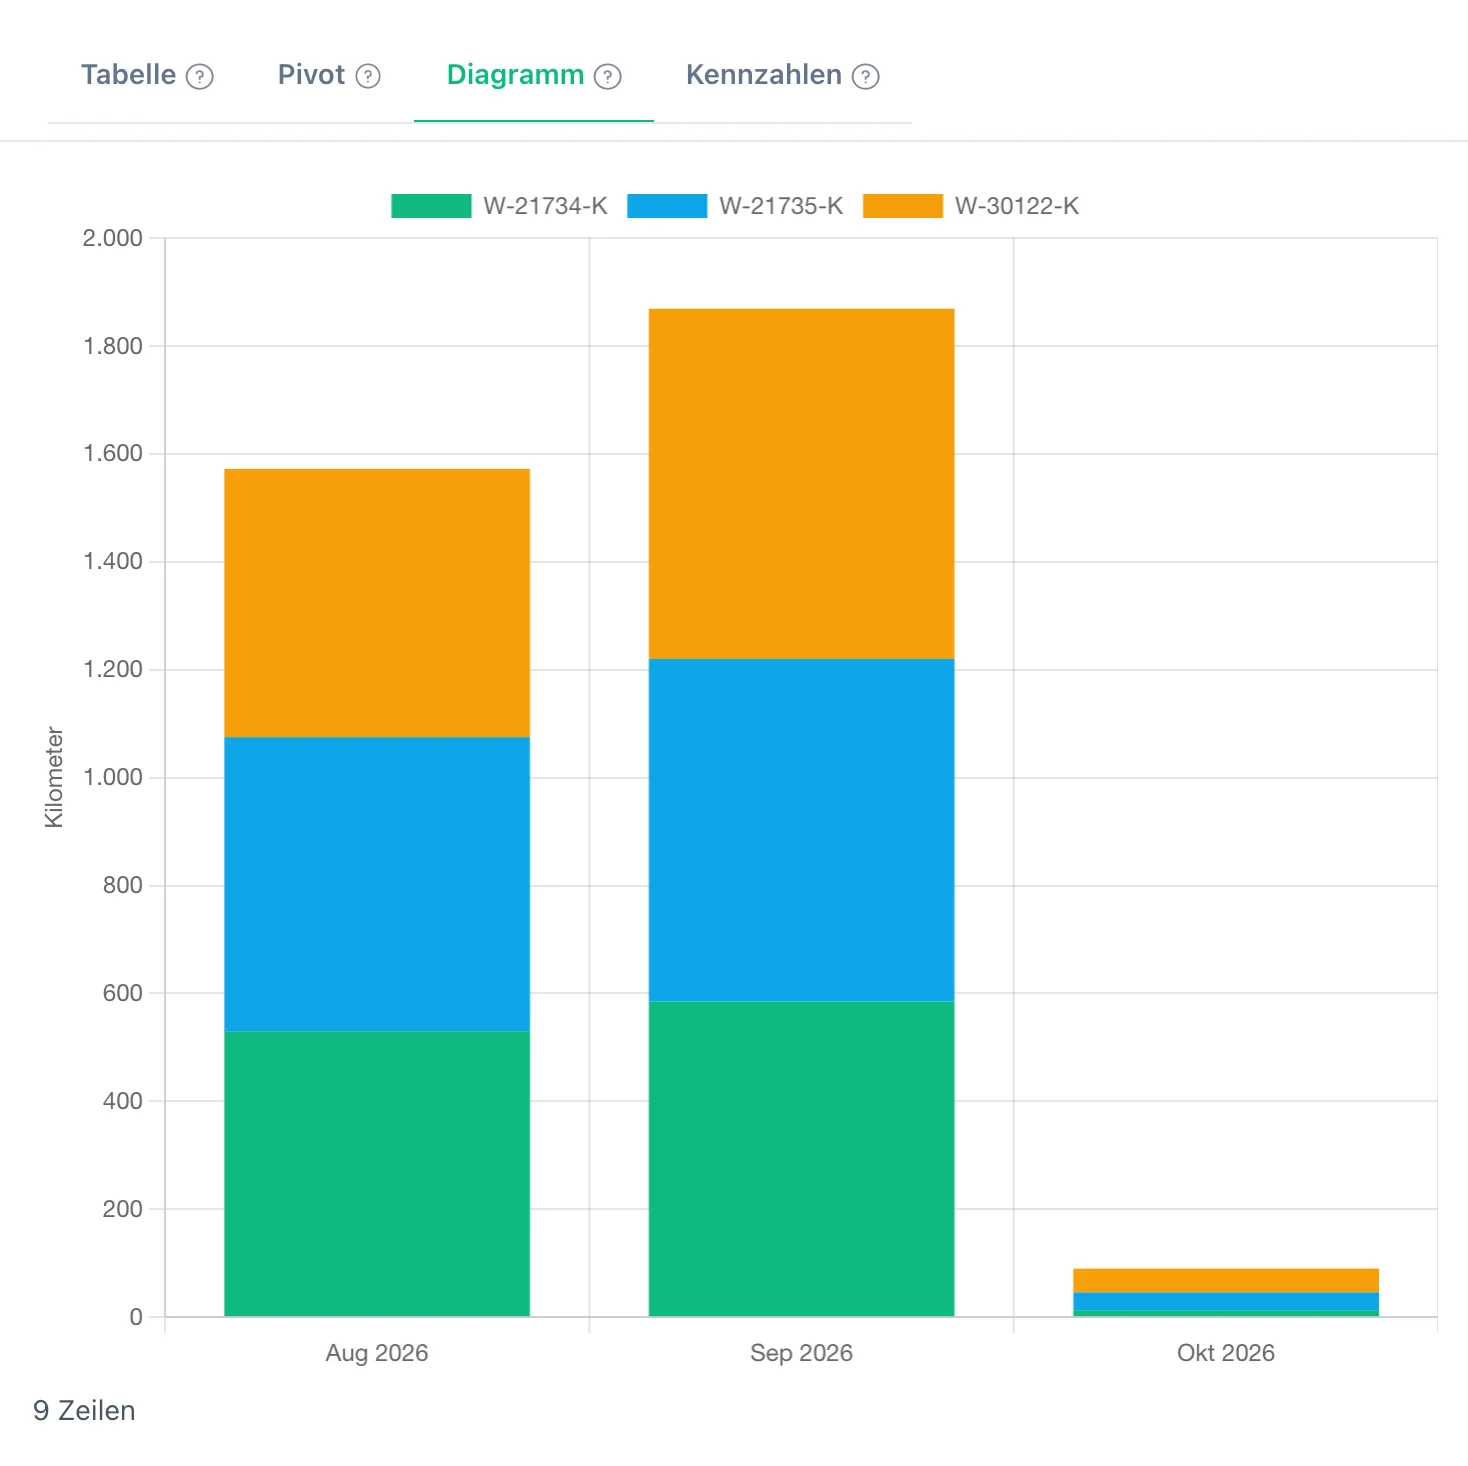
Task: Open the help icon next to Pivot
Action: pyautogui.click(x=368, y=77)
